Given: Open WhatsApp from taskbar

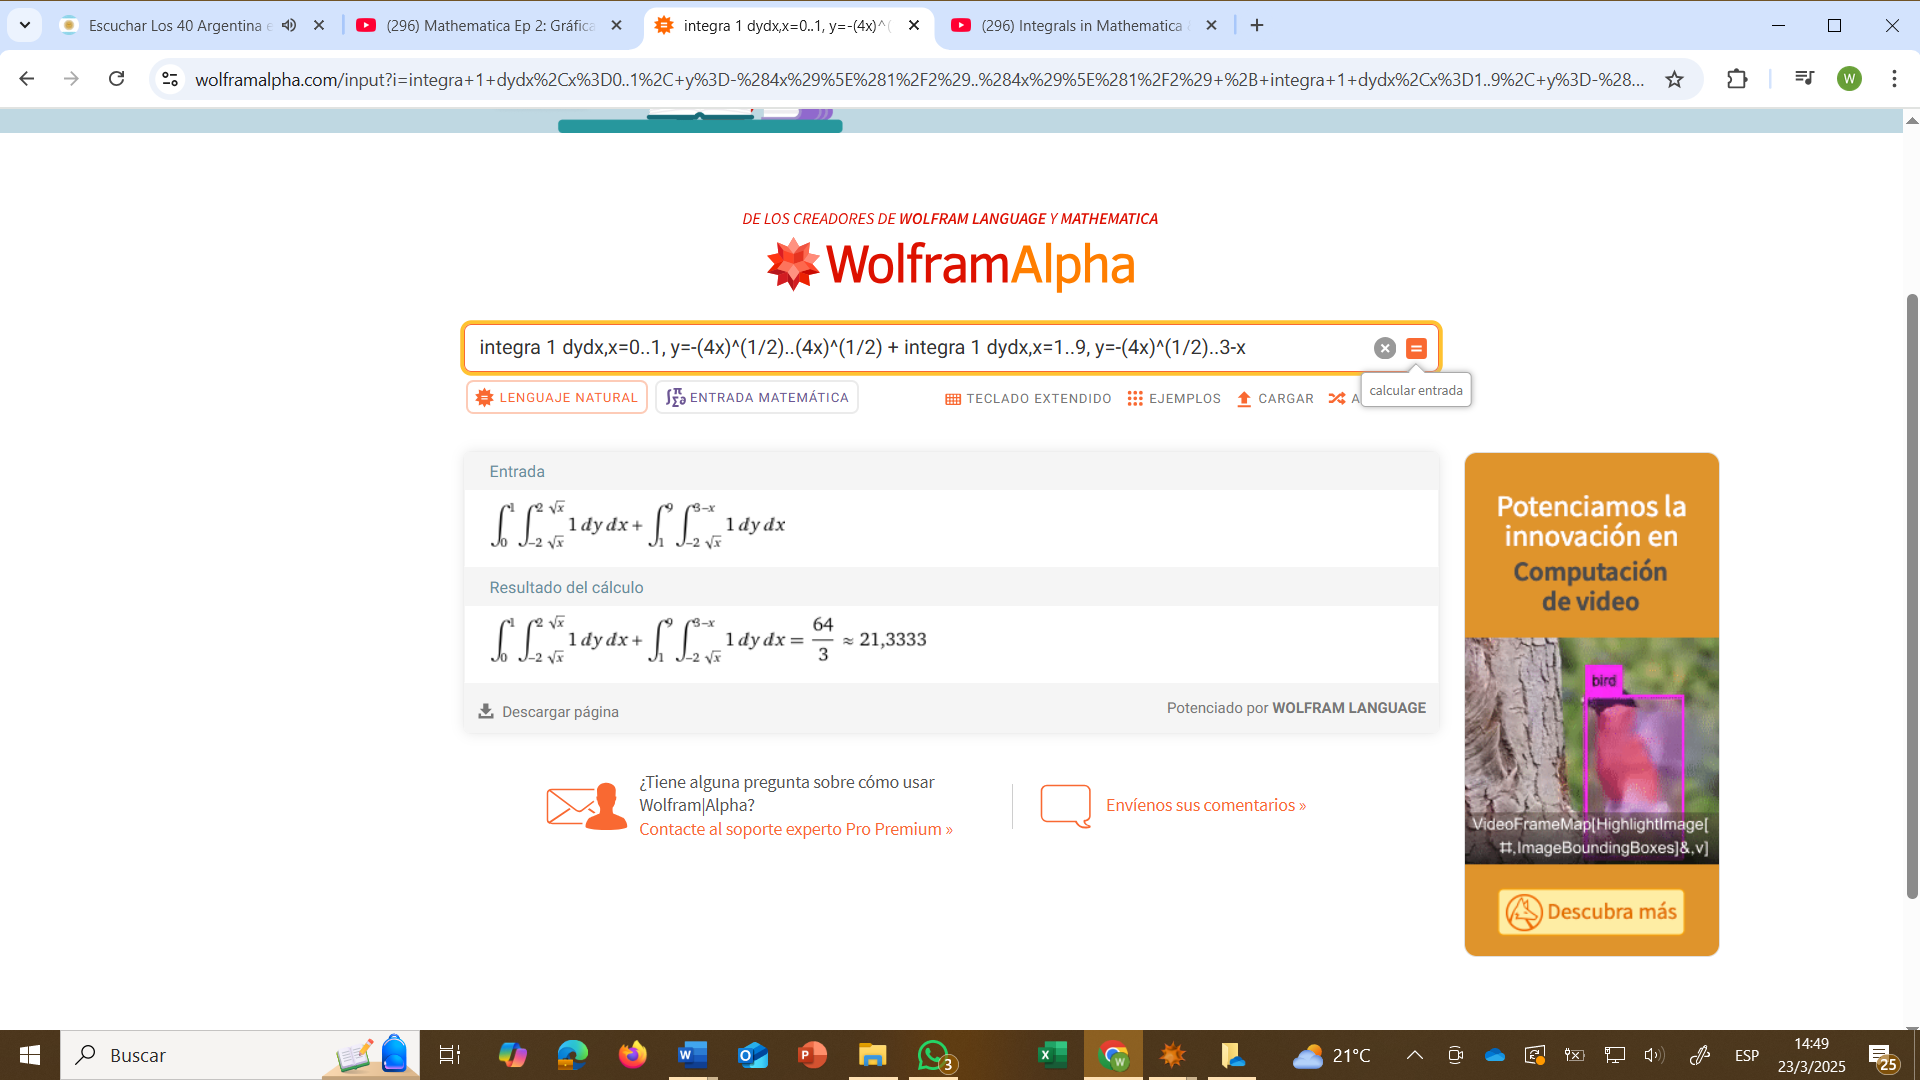Looking at the screenshot, I should coord(934,1055).
